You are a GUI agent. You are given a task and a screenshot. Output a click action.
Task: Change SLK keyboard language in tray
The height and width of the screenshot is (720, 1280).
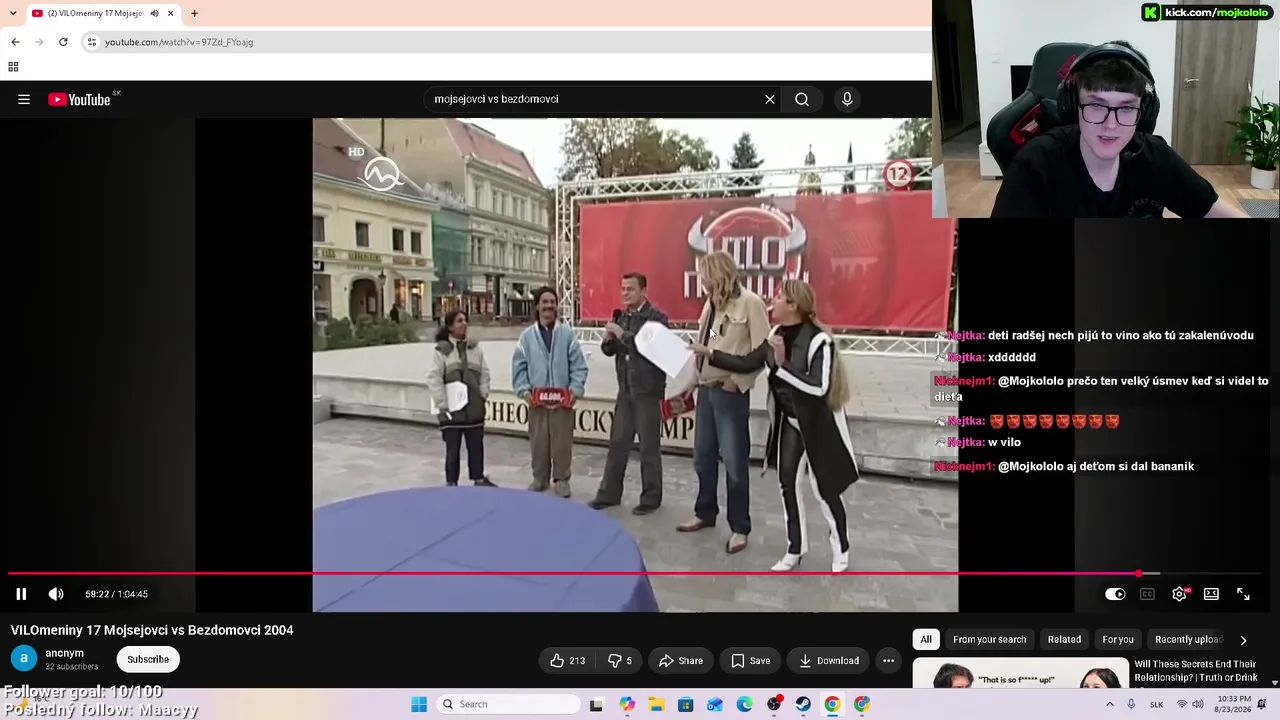[1156, 704]
